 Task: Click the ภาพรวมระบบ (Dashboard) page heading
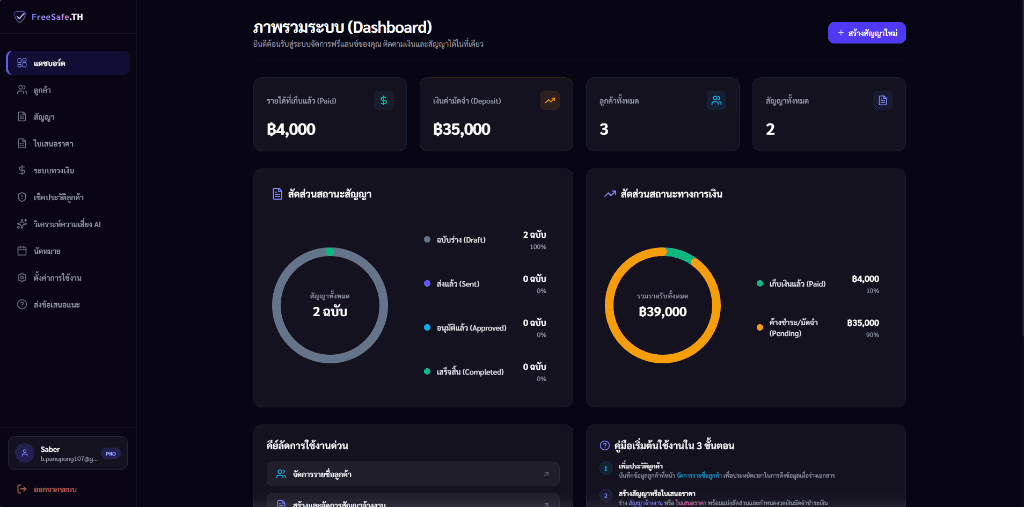[343, 27]
